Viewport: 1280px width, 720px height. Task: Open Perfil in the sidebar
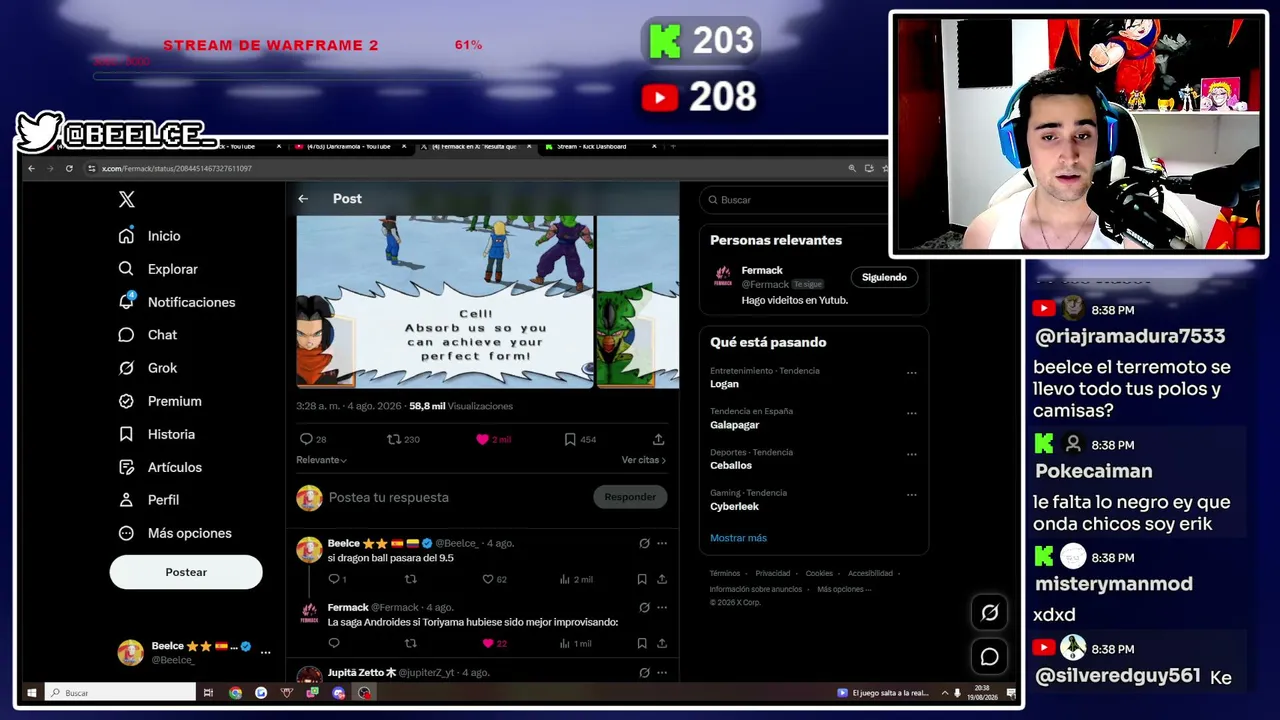click(x=149, y=500)
